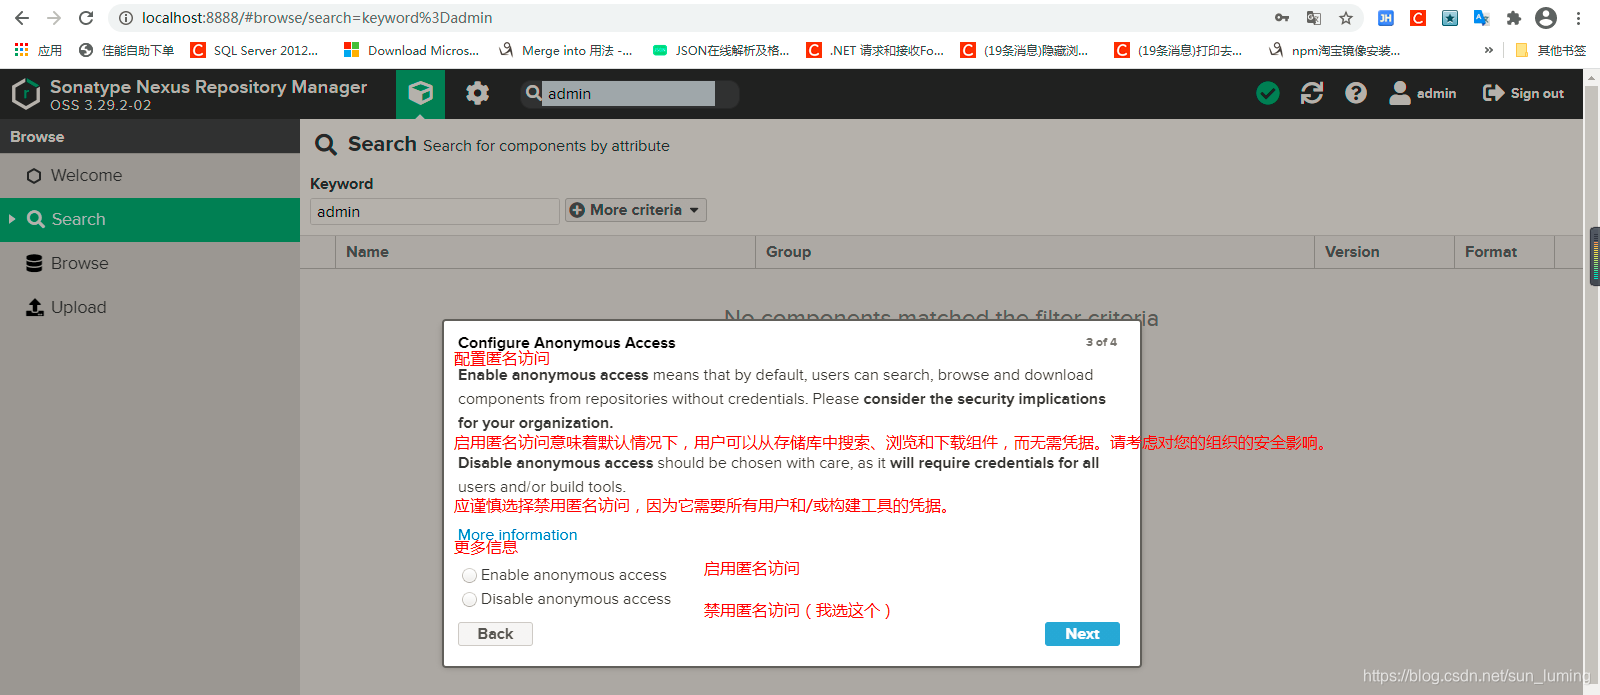Click magnifier icon in header search box
The height and width of the screenshot is (695, 1600).
coord(534,93)
